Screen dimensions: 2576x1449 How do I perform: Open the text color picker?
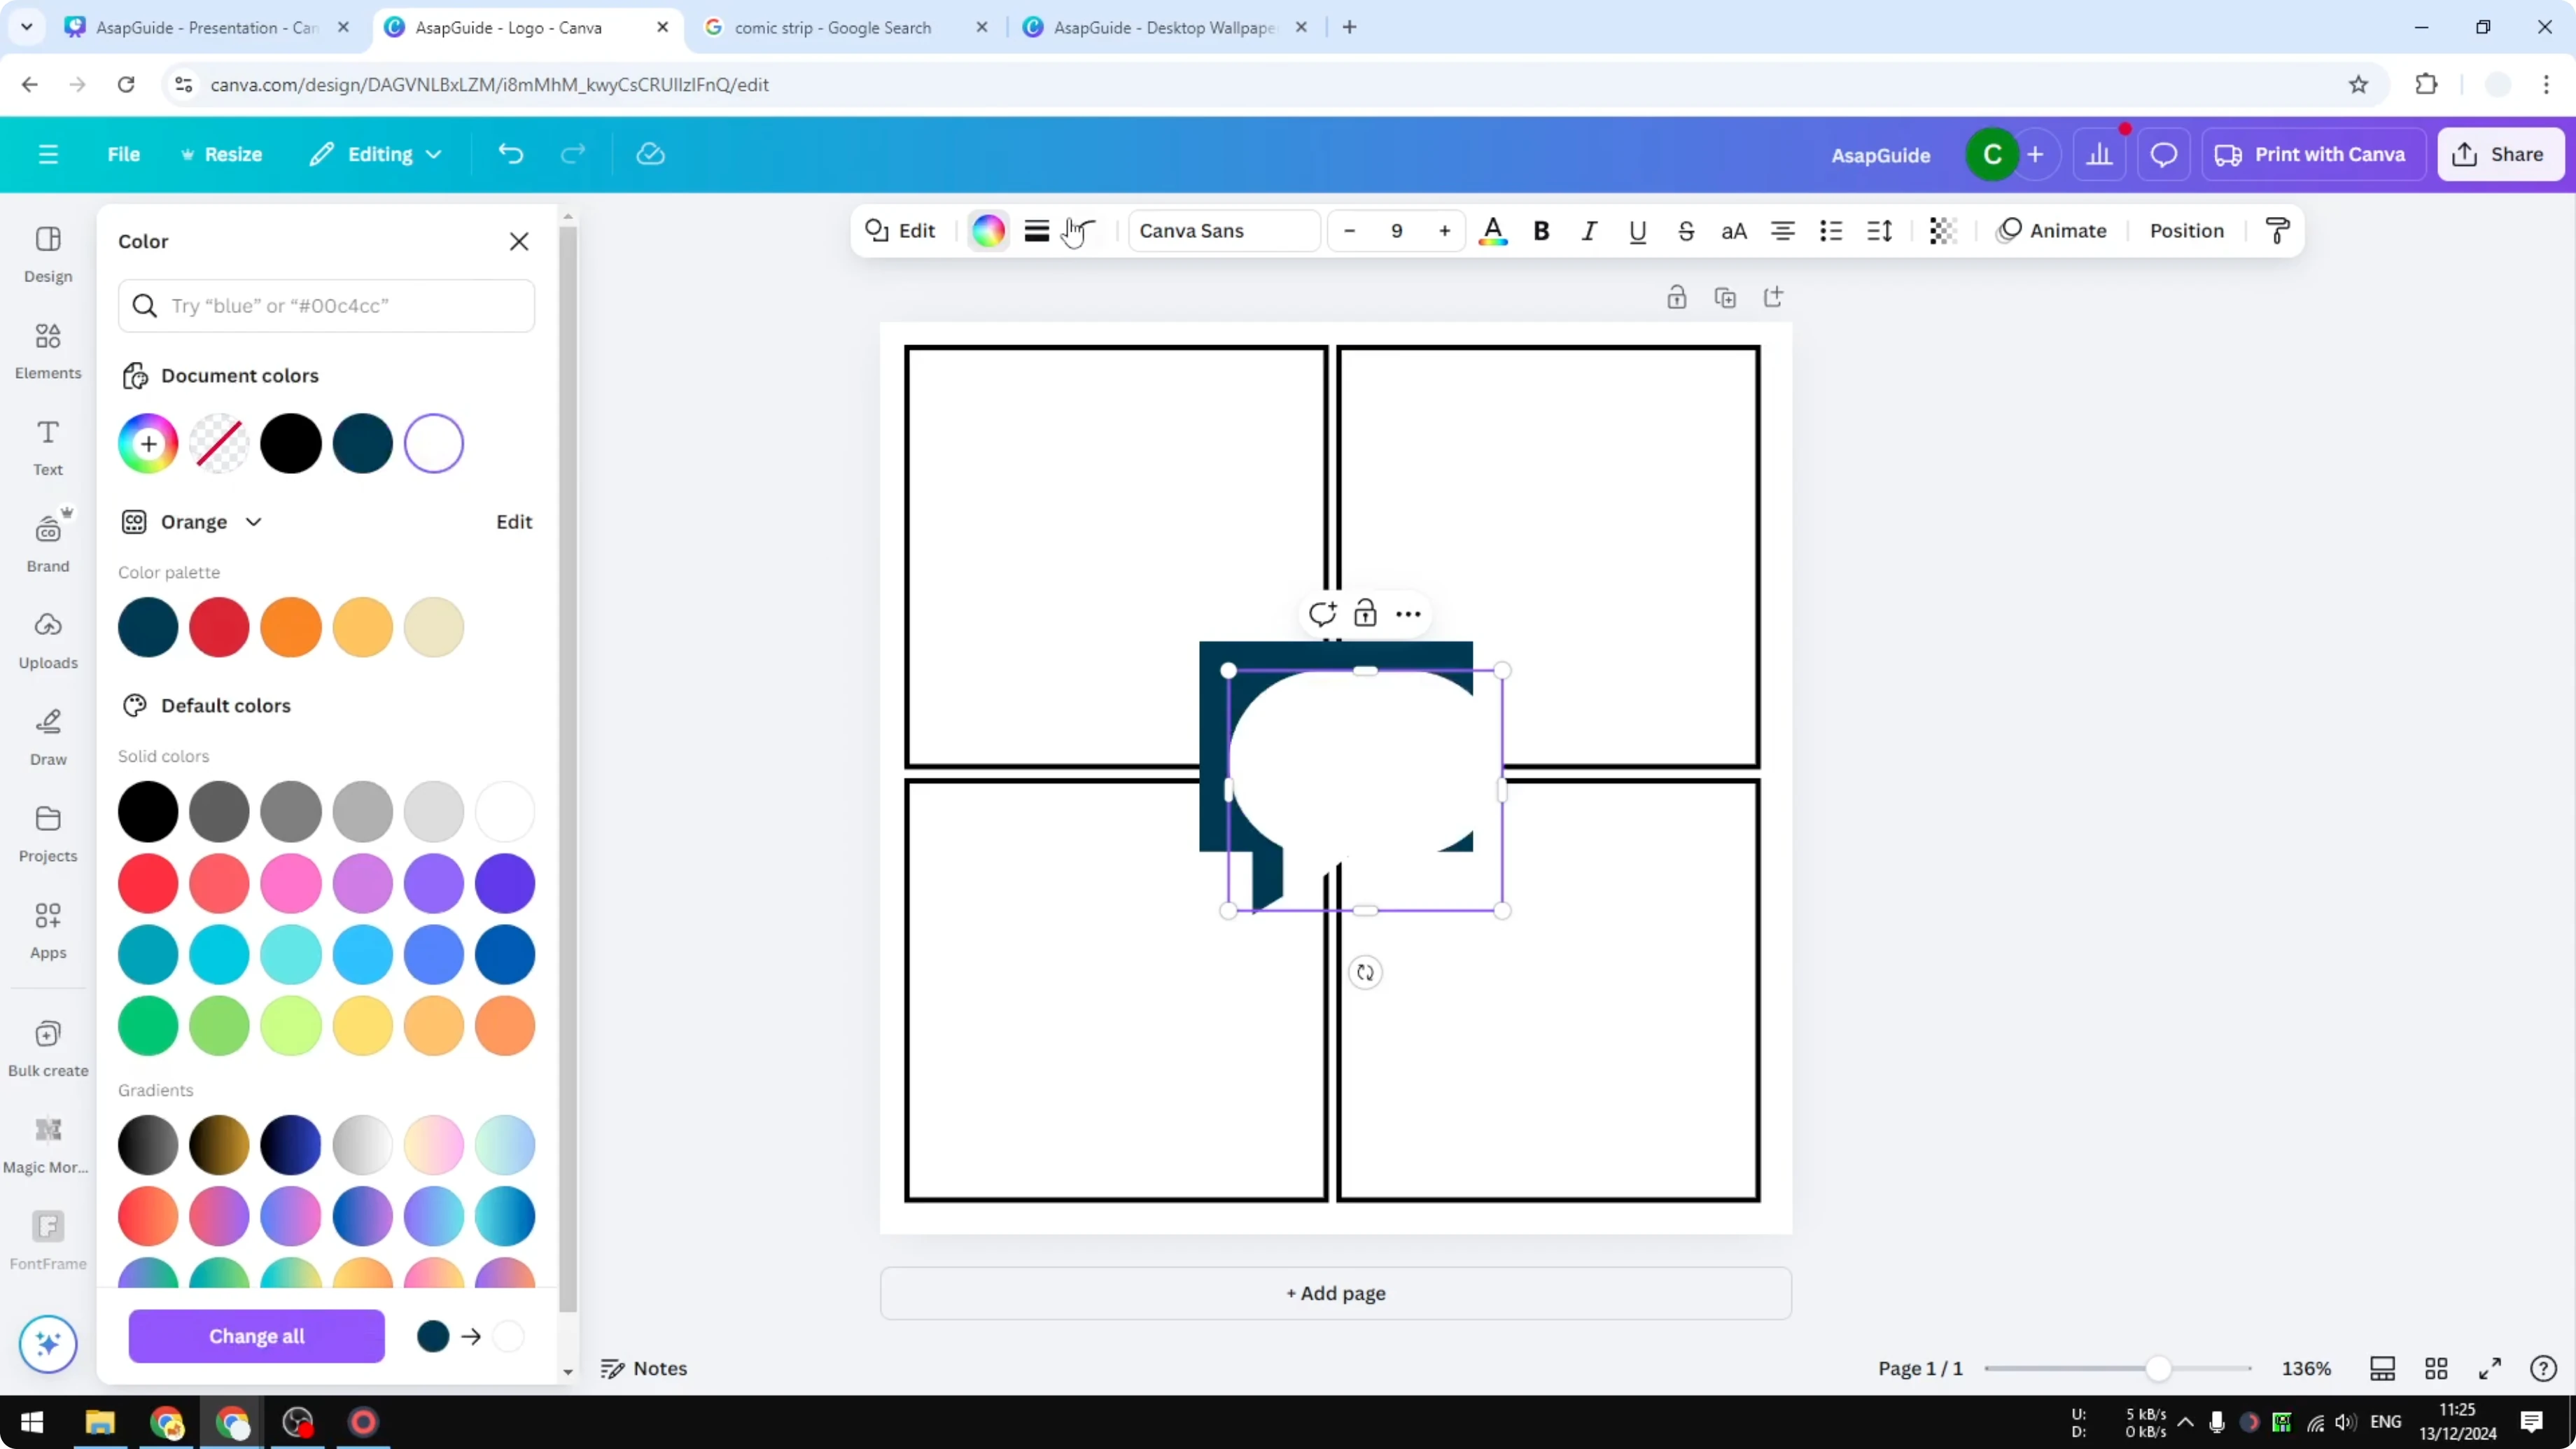pos(1493,231)
